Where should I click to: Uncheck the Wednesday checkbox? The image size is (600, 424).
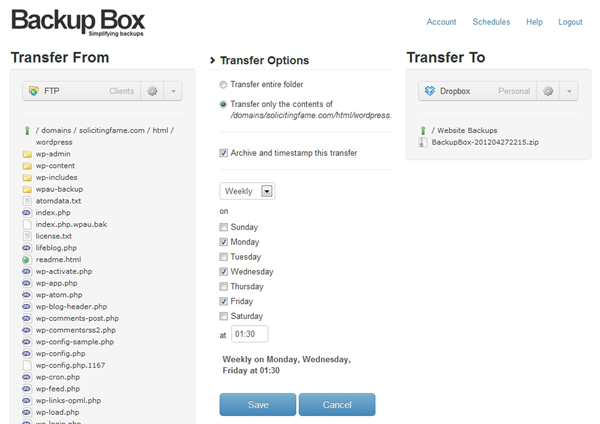[223, 272]
